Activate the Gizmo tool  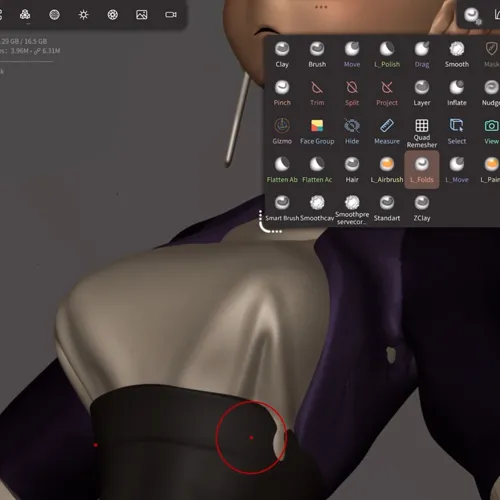tap(282, 132)
